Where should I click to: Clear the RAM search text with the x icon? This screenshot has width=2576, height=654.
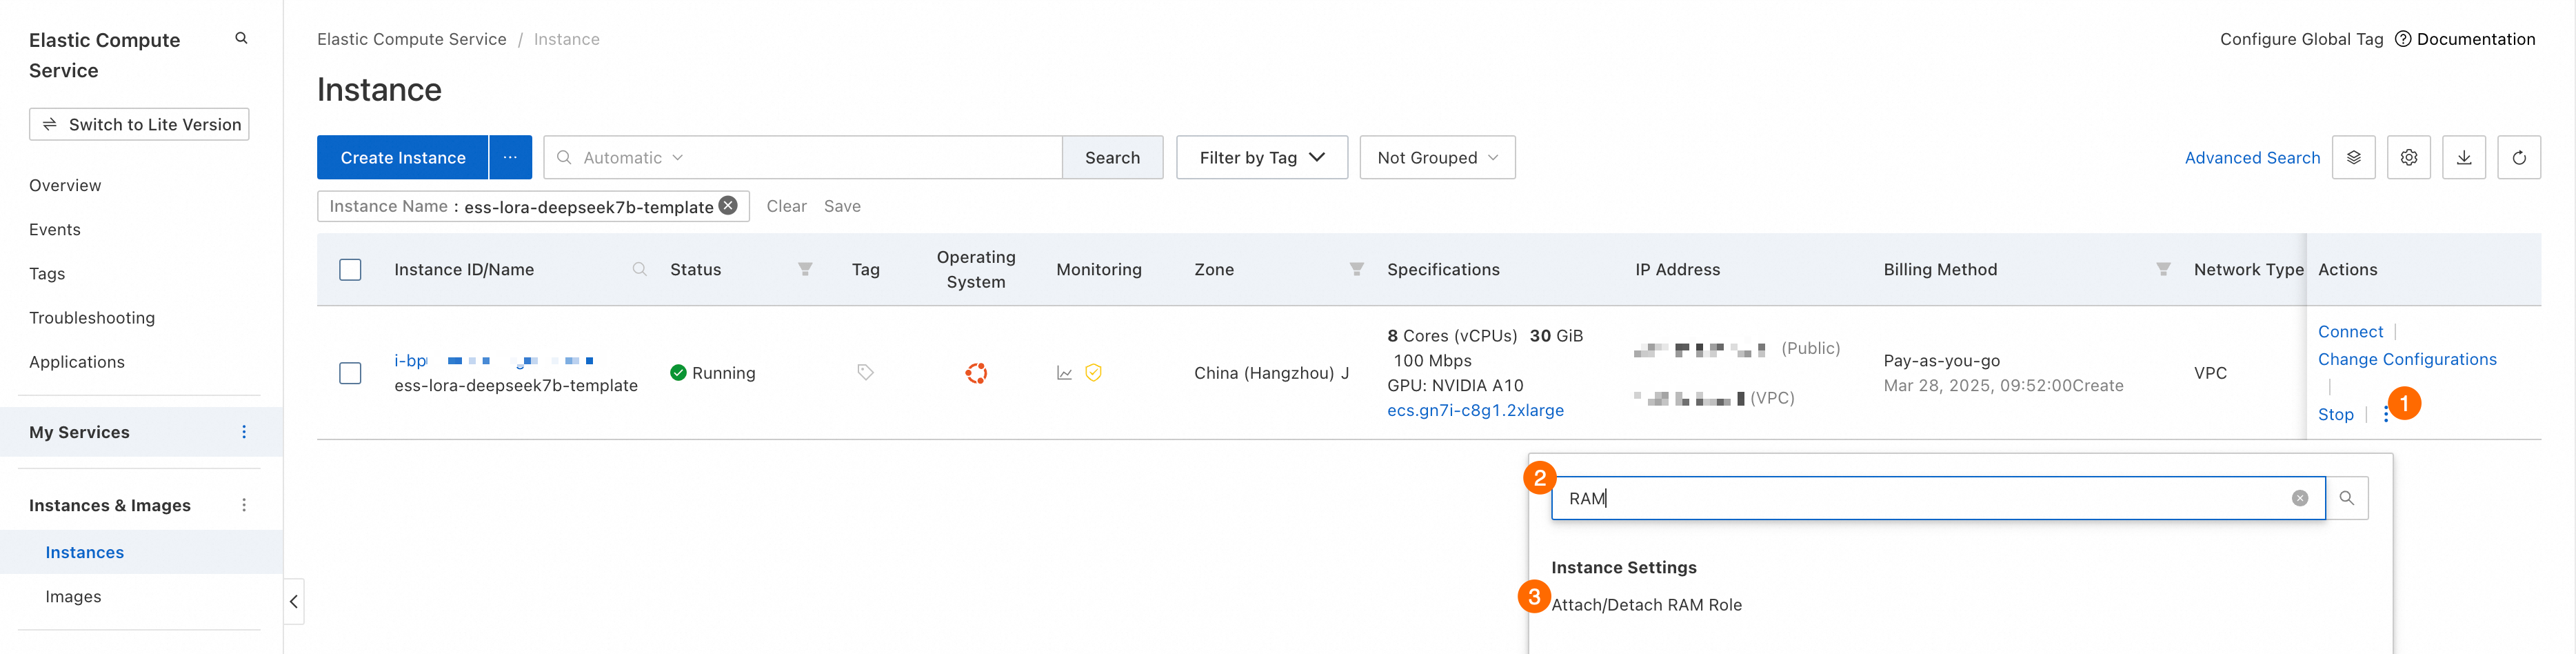(2299, 498)
